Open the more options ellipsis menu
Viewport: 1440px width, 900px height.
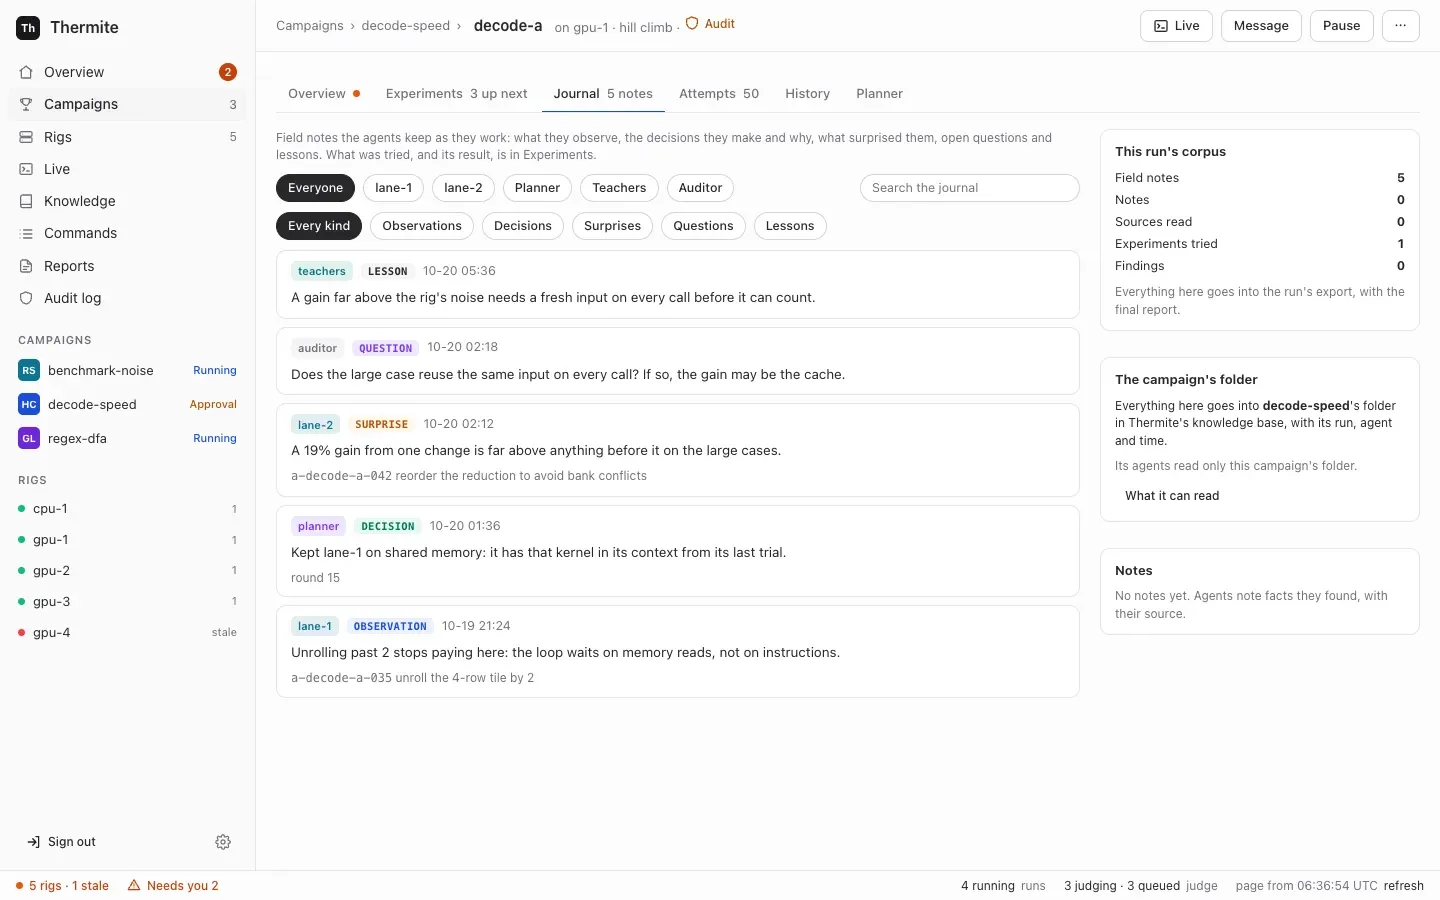(x=1400, y=26)
